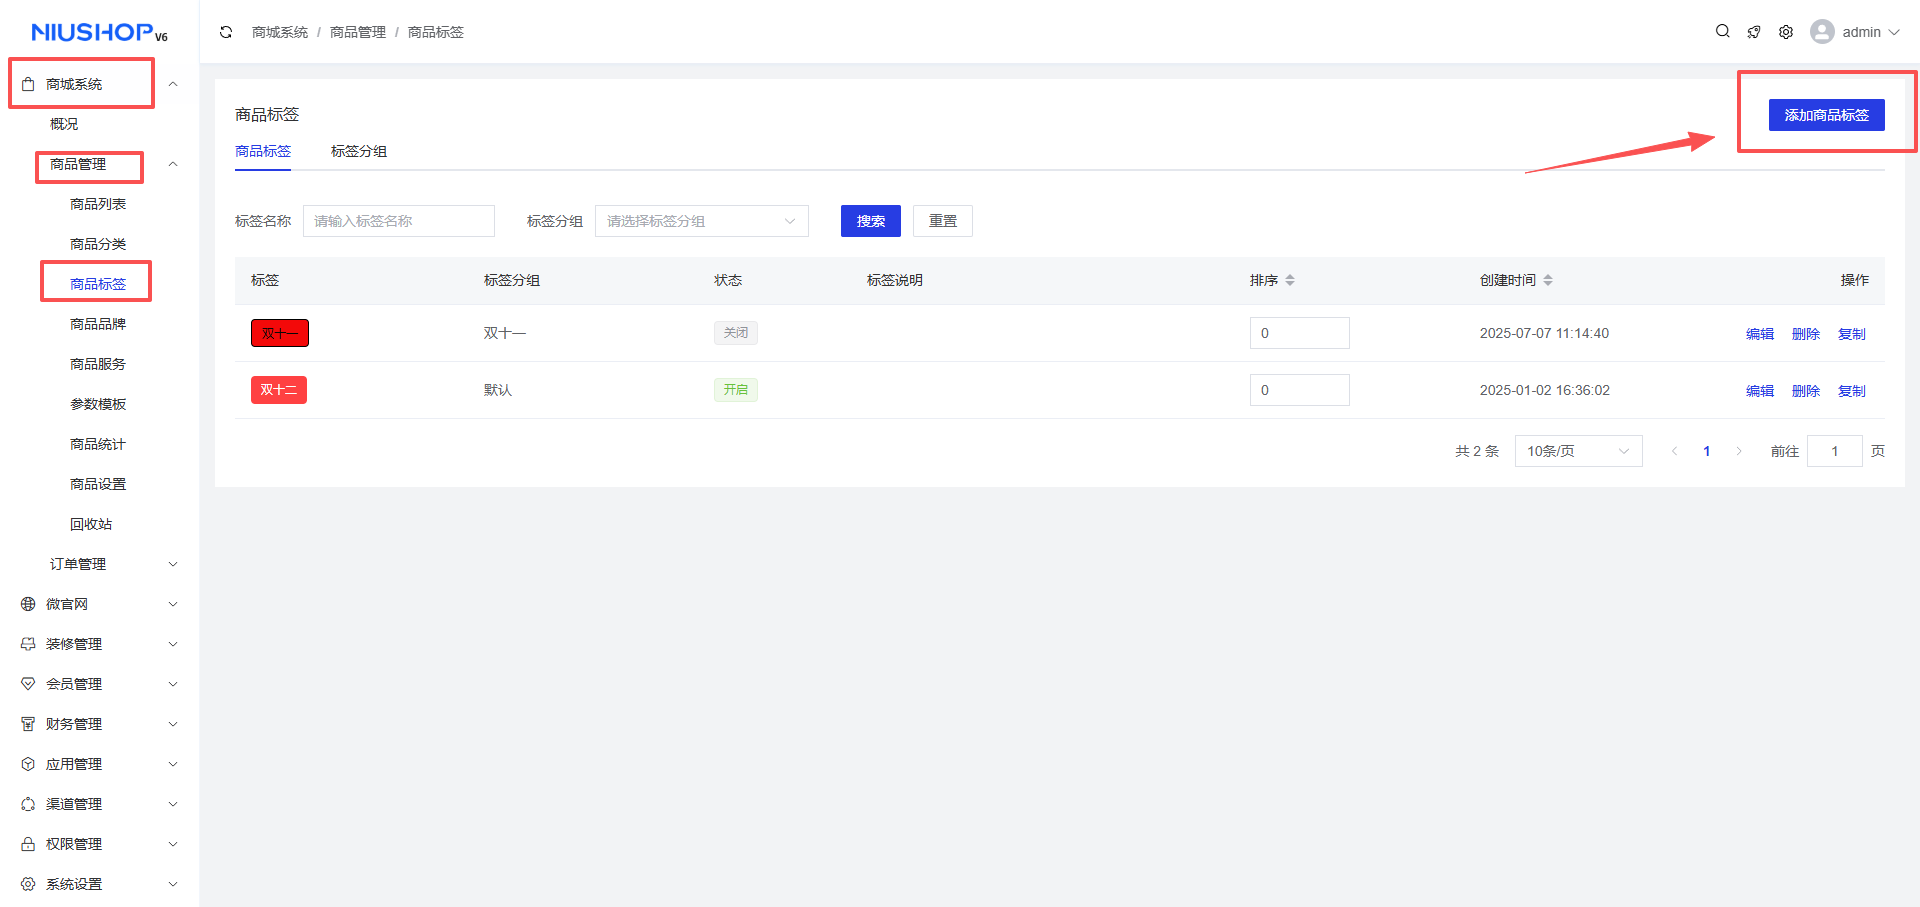Expand the 订单管理 sidebar submenu
1920x907 pixels.
tap(78, 564)
